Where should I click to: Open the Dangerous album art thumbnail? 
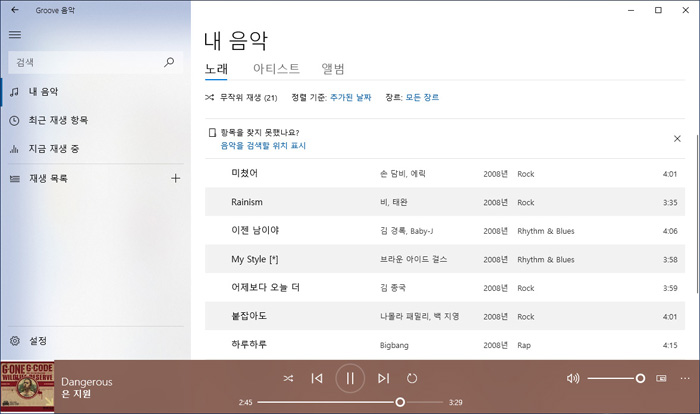click(x=27, y=386)
